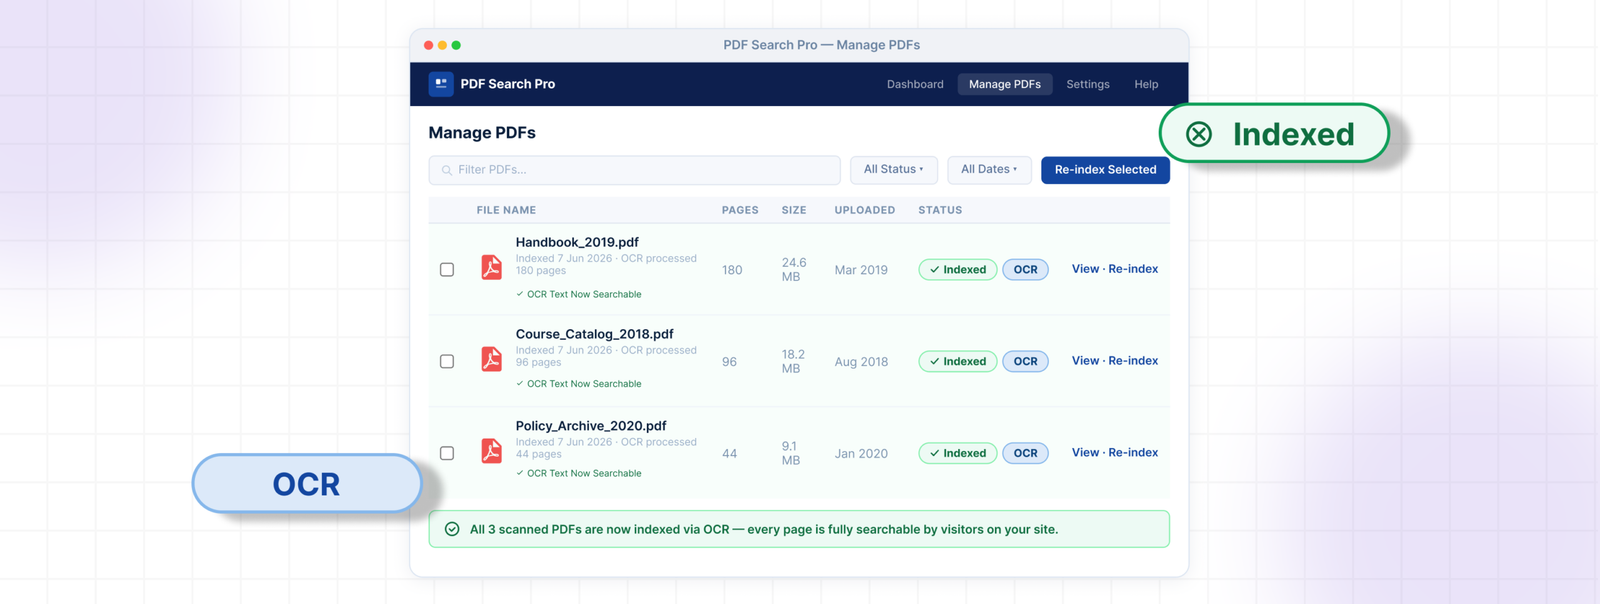Viewport: 1600px width, 604px height.
Task: Click the SIZE column header
Action: [794, 210]
